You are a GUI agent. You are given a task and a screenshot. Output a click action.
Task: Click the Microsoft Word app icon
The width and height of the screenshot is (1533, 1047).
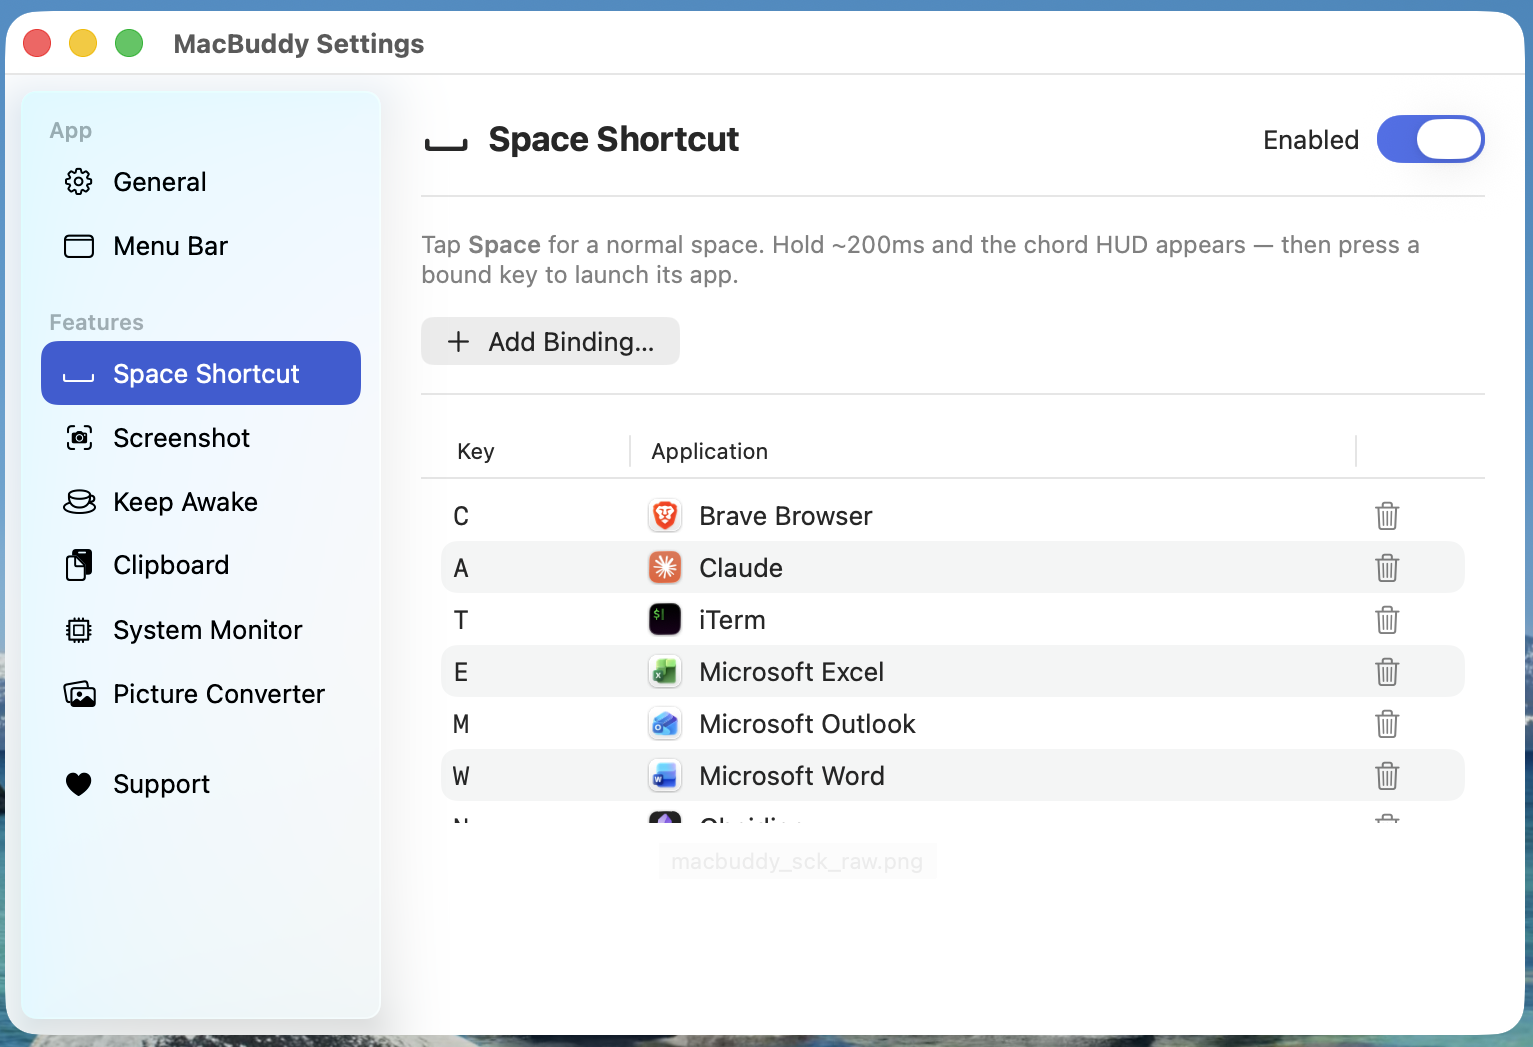[x=665, y=776]
